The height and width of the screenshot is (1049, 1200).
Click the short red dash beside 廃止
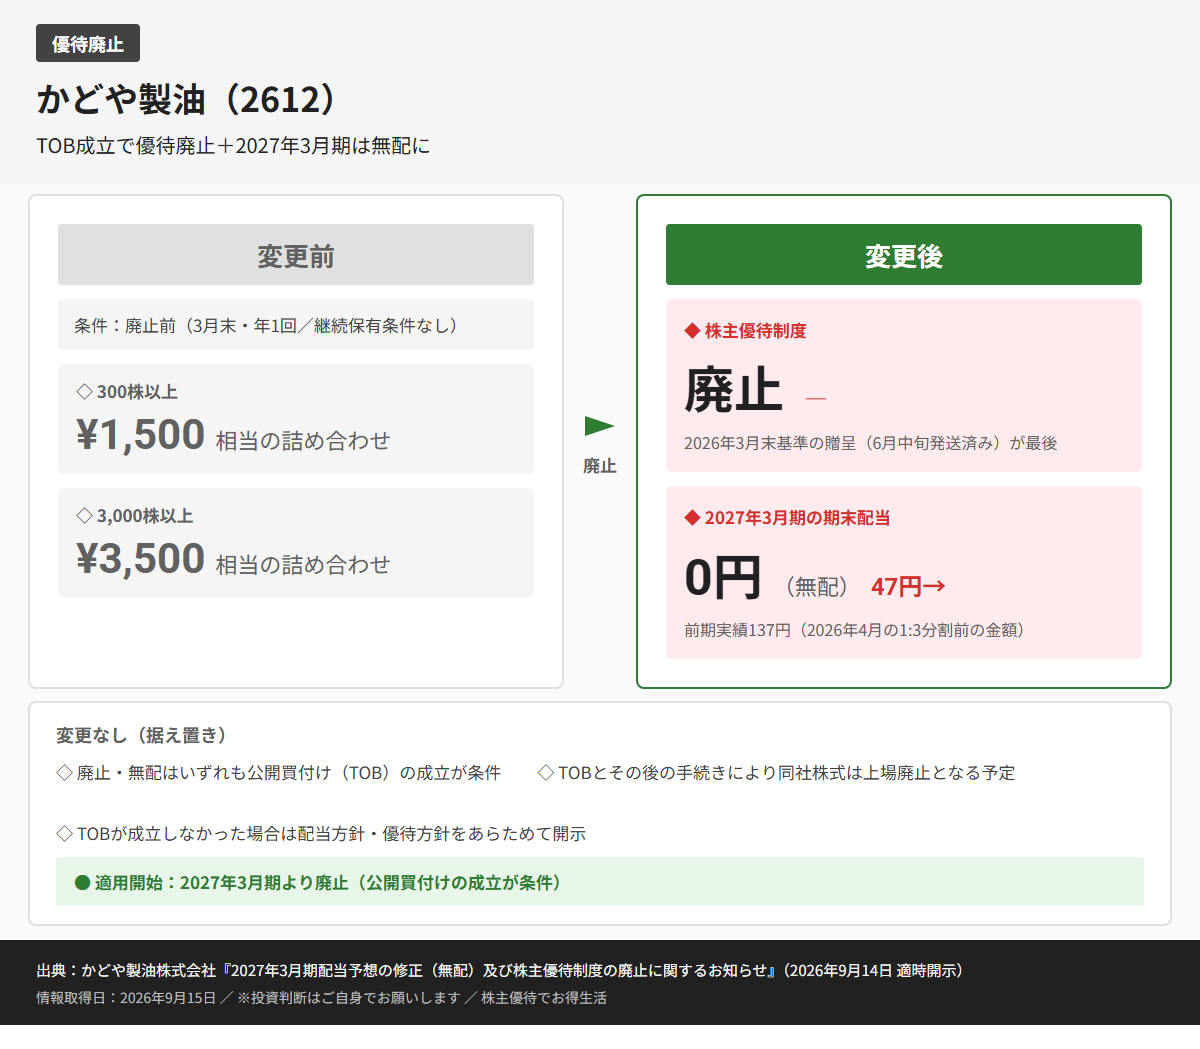816,399
